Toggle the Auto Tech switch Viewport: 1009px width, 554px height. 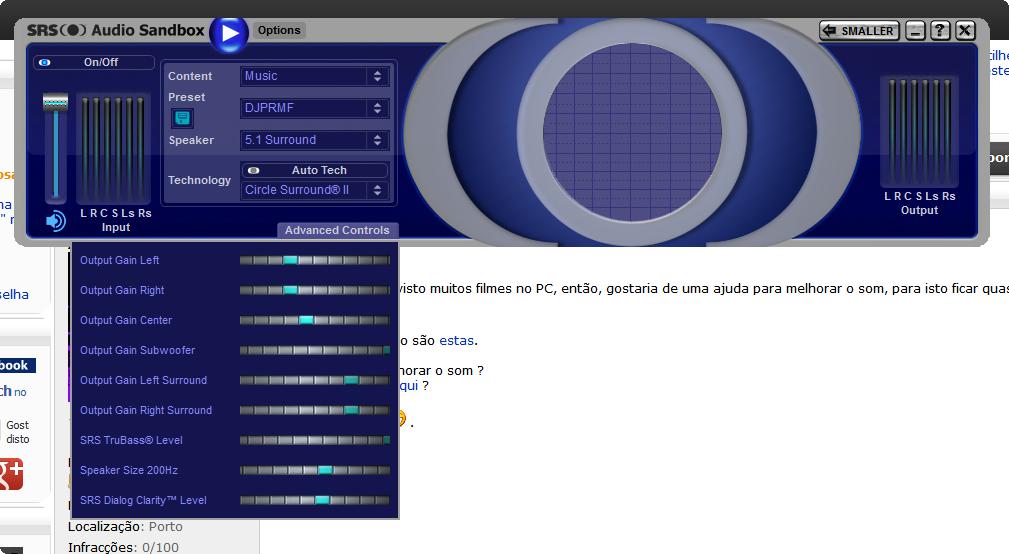click(314, 171)
